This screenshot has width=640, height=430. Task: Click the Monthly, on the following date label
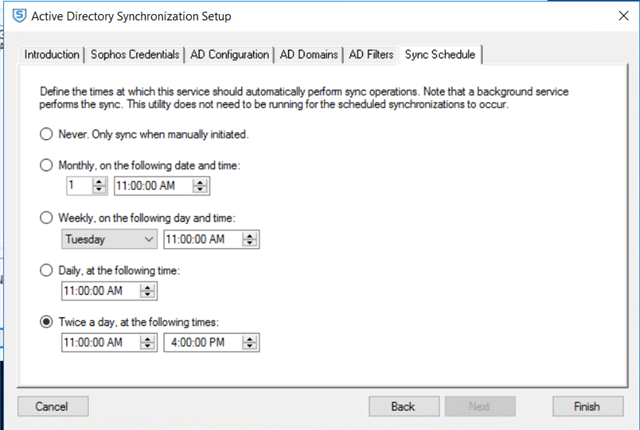click(149, 165)
